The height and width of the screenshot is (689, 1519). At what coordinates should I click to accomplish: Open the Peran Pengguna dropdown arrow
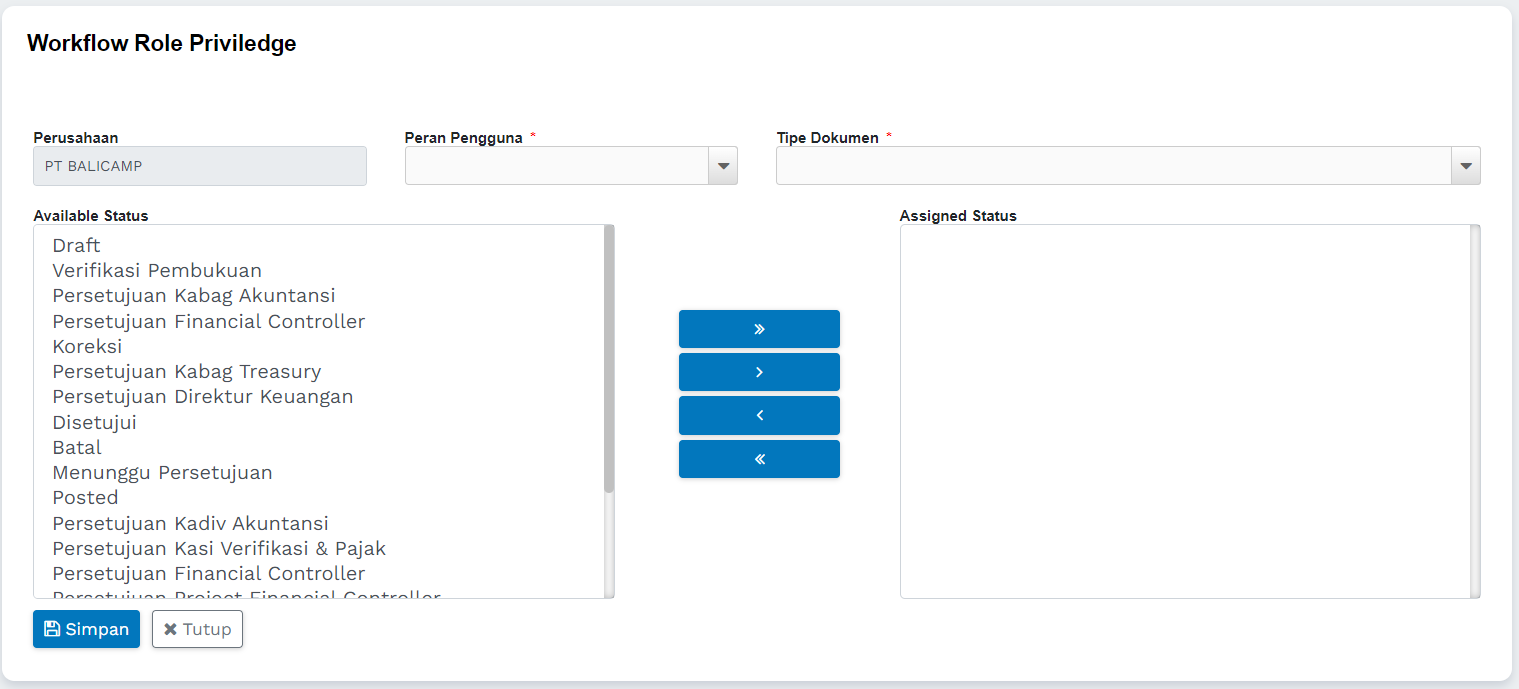[722, 166]
